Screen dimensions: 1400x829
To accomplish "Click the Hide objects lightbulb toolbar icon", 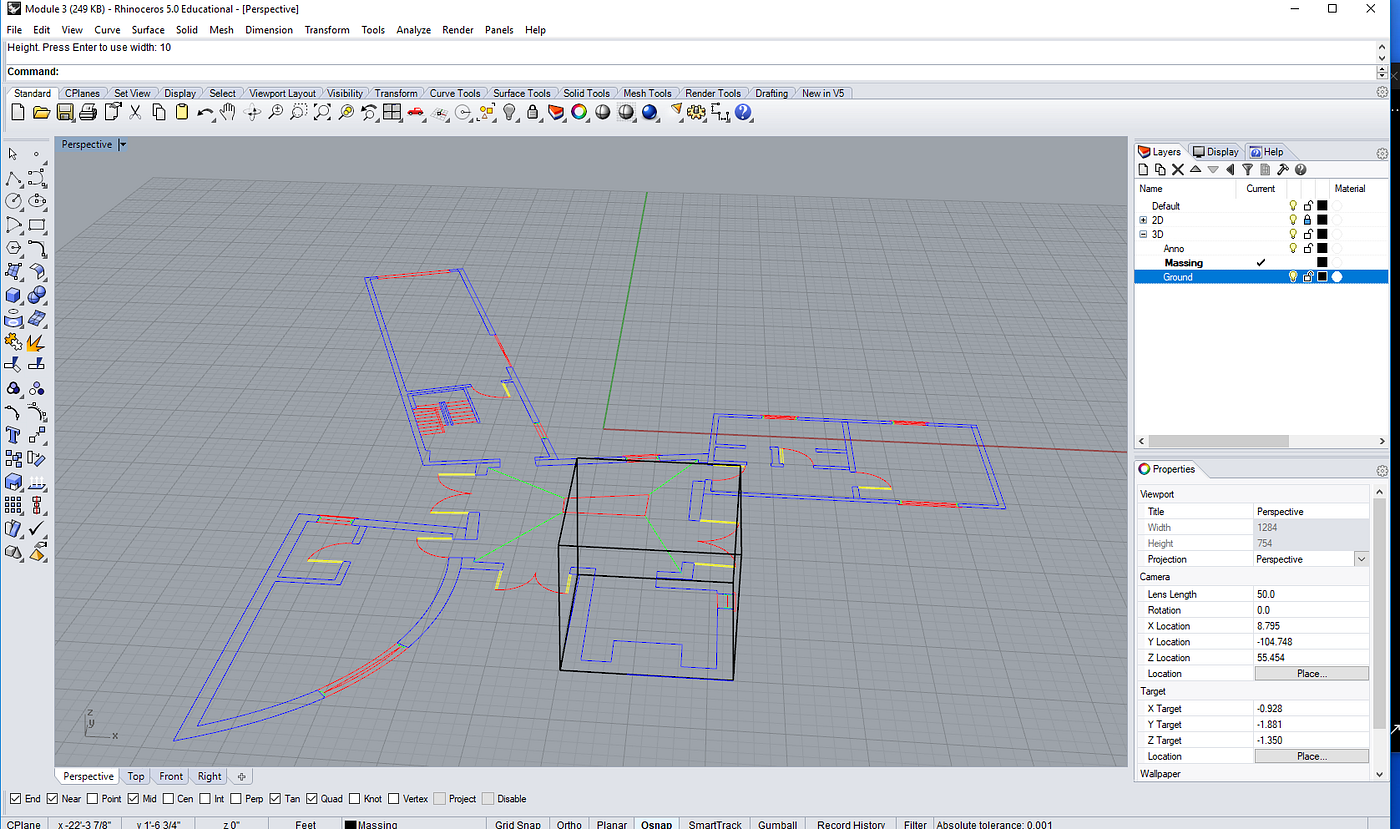I will click(x=509, y=113).
